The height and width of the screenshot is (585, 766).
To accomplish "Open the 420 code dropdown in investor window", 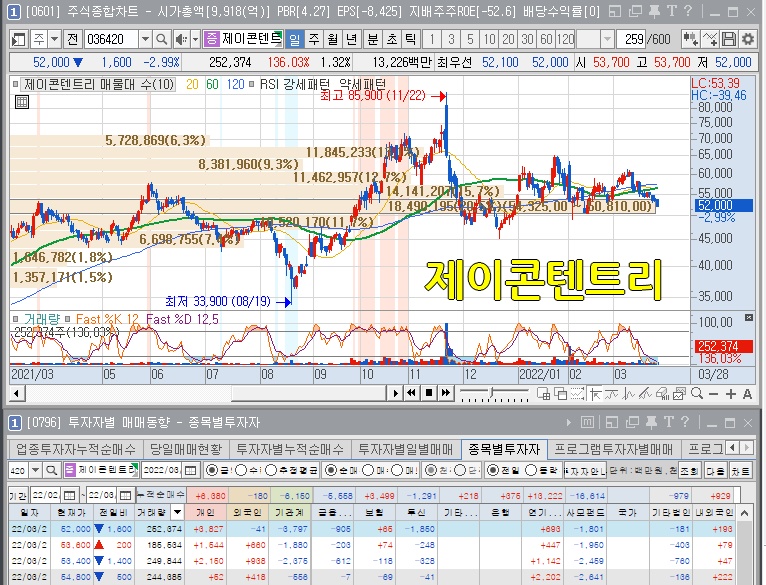I will point(36,471).
